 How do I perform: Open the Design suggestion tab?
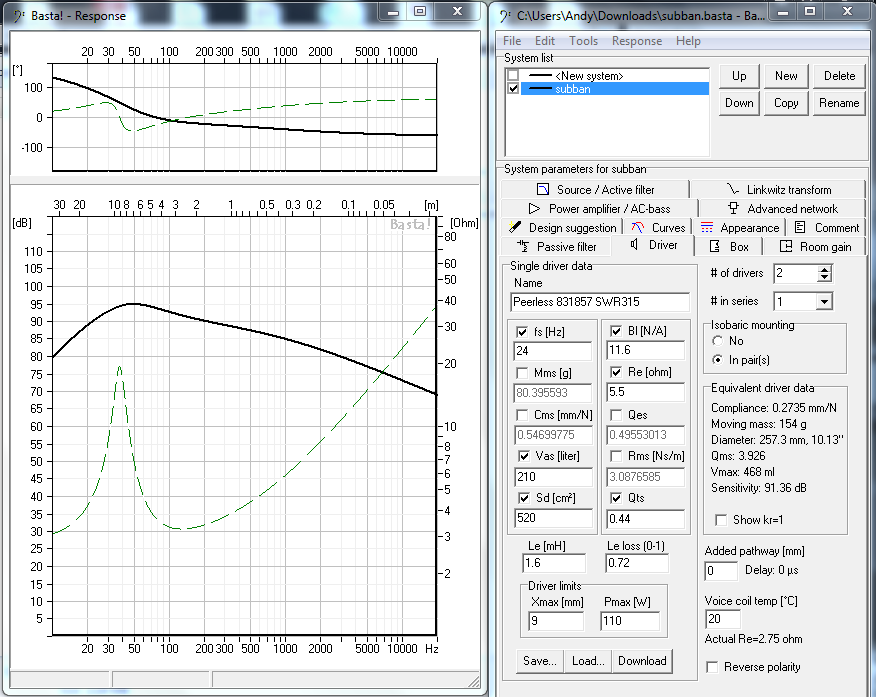tap(562, 227)
